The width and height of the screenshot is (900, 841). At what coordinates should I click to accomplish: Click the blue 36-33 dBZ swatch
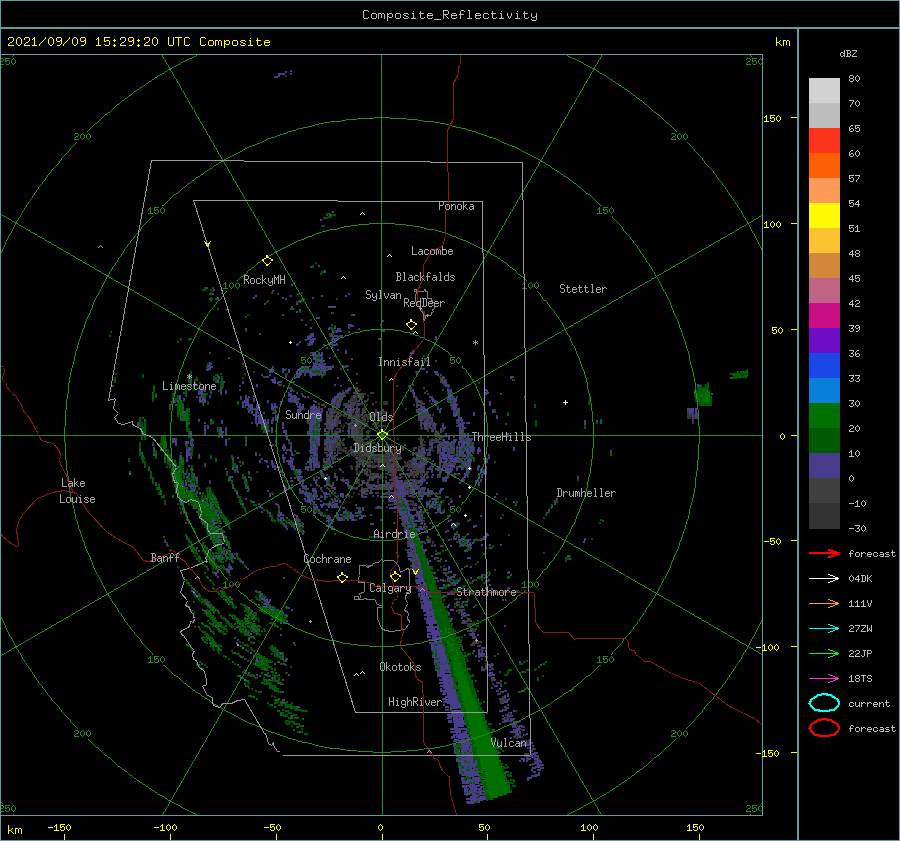[x=824, y=366]
